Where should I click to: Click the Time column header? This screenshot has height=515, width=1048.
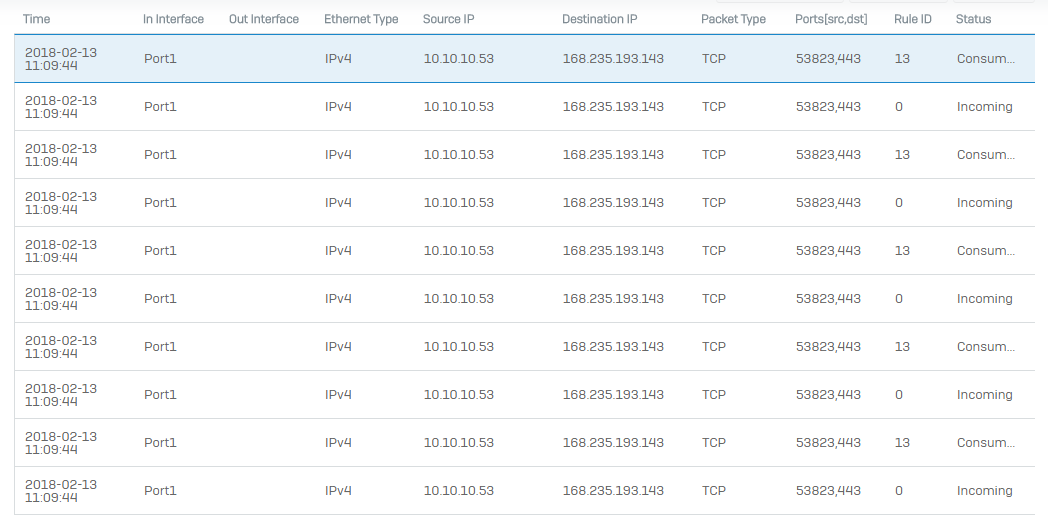point(37,19)
